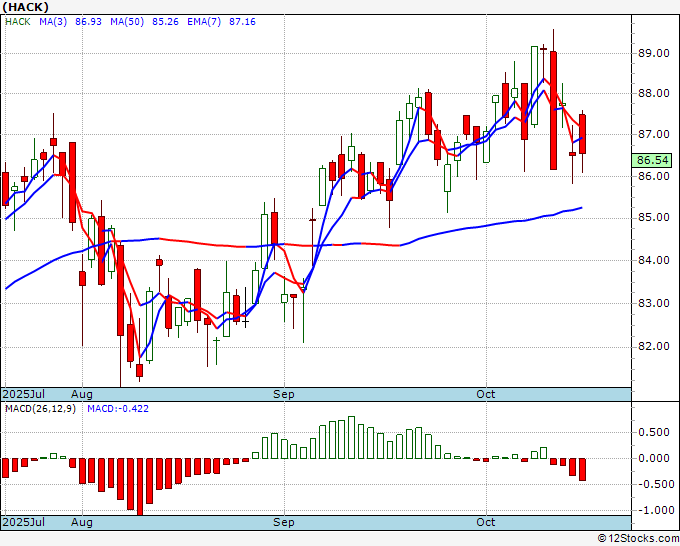Click Oct on the price chart axis
This screenshot has width=680, height=546.
tap(485, 394)
